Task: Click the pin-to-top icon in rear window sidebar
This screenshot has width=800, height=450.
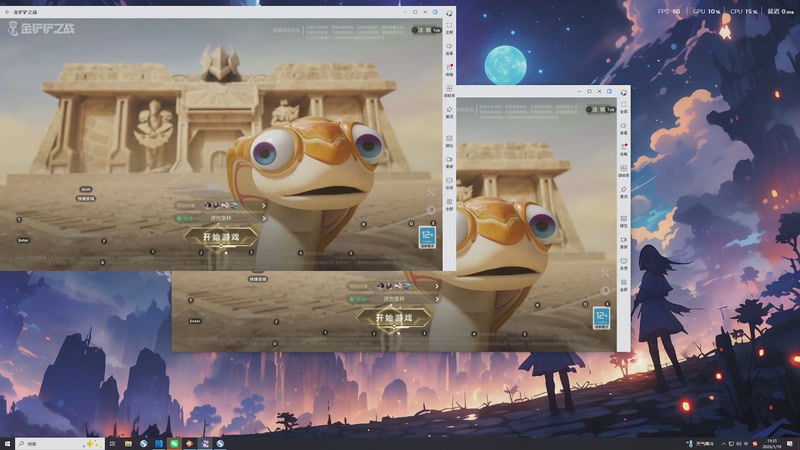Action: coord(623,191)
